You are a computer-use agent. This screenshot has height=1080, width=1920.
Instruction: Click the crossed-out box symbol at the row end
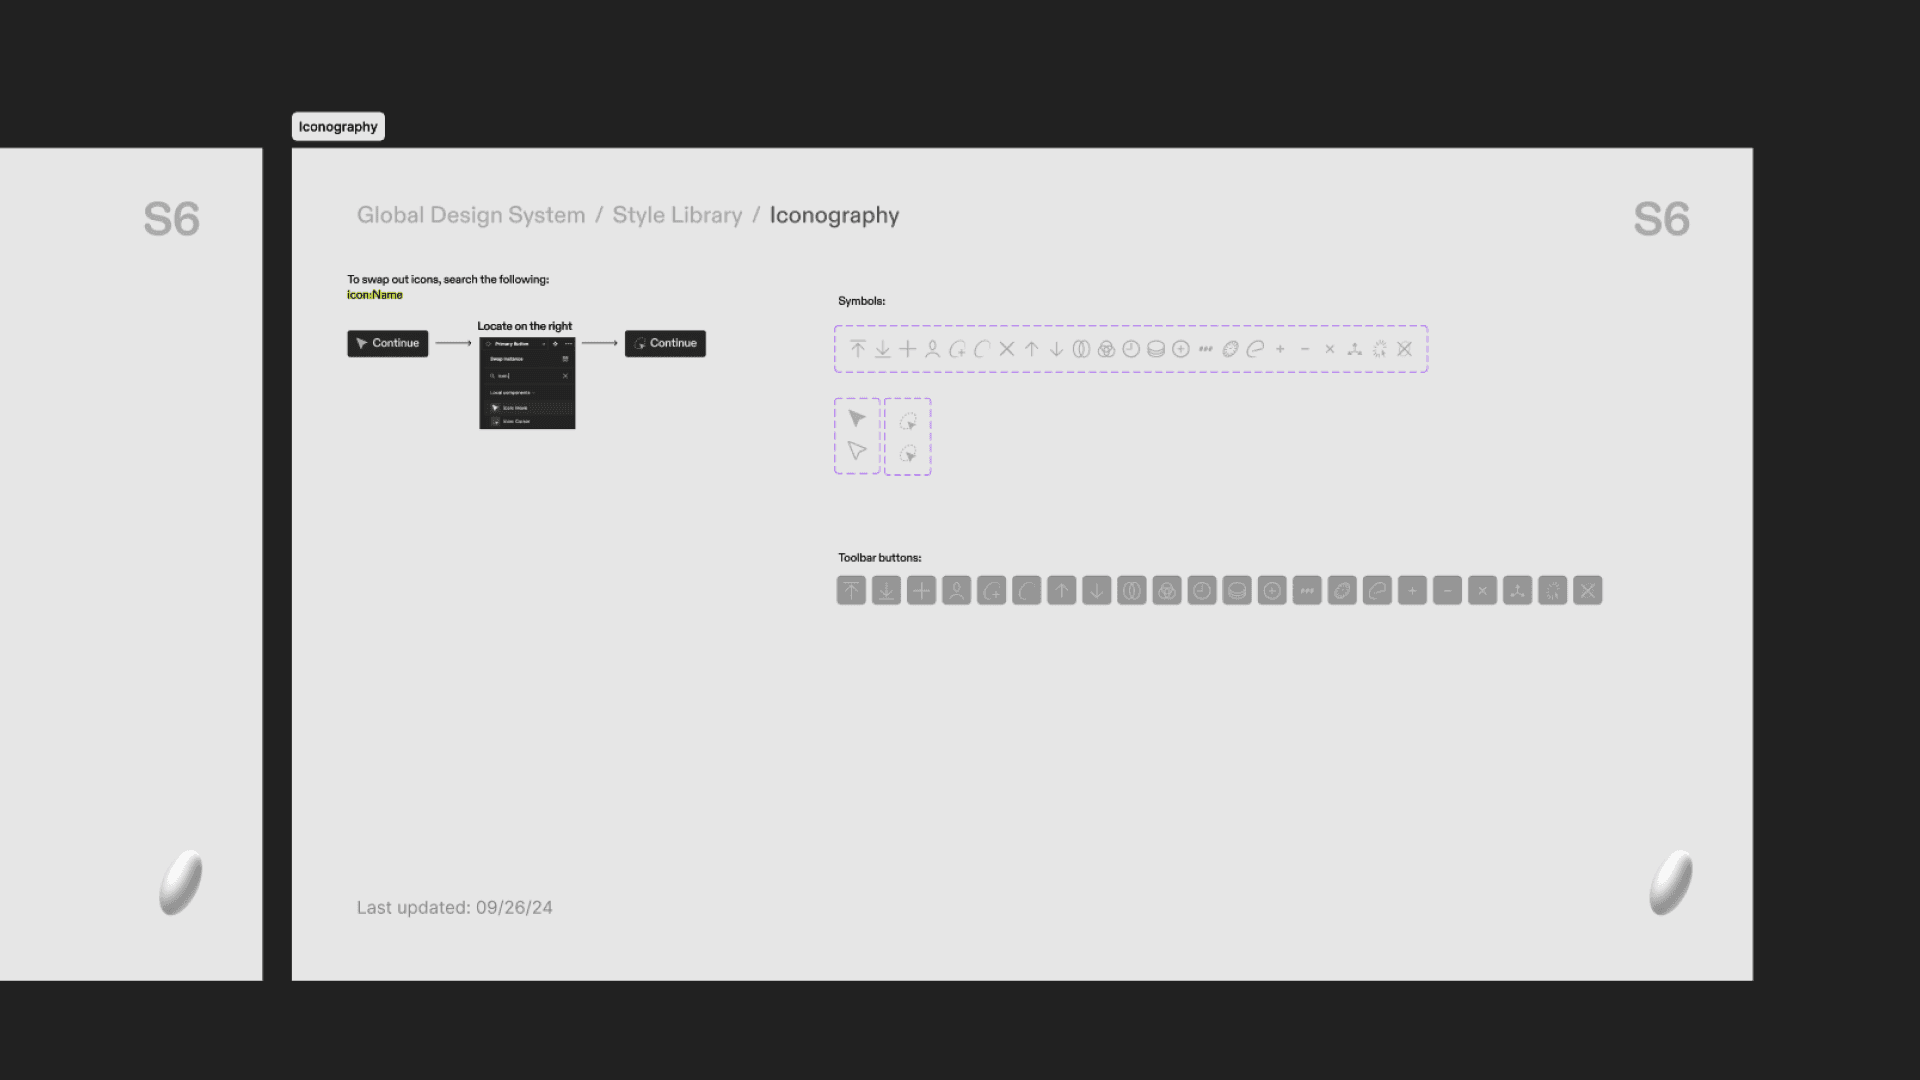click(1405, 349)
